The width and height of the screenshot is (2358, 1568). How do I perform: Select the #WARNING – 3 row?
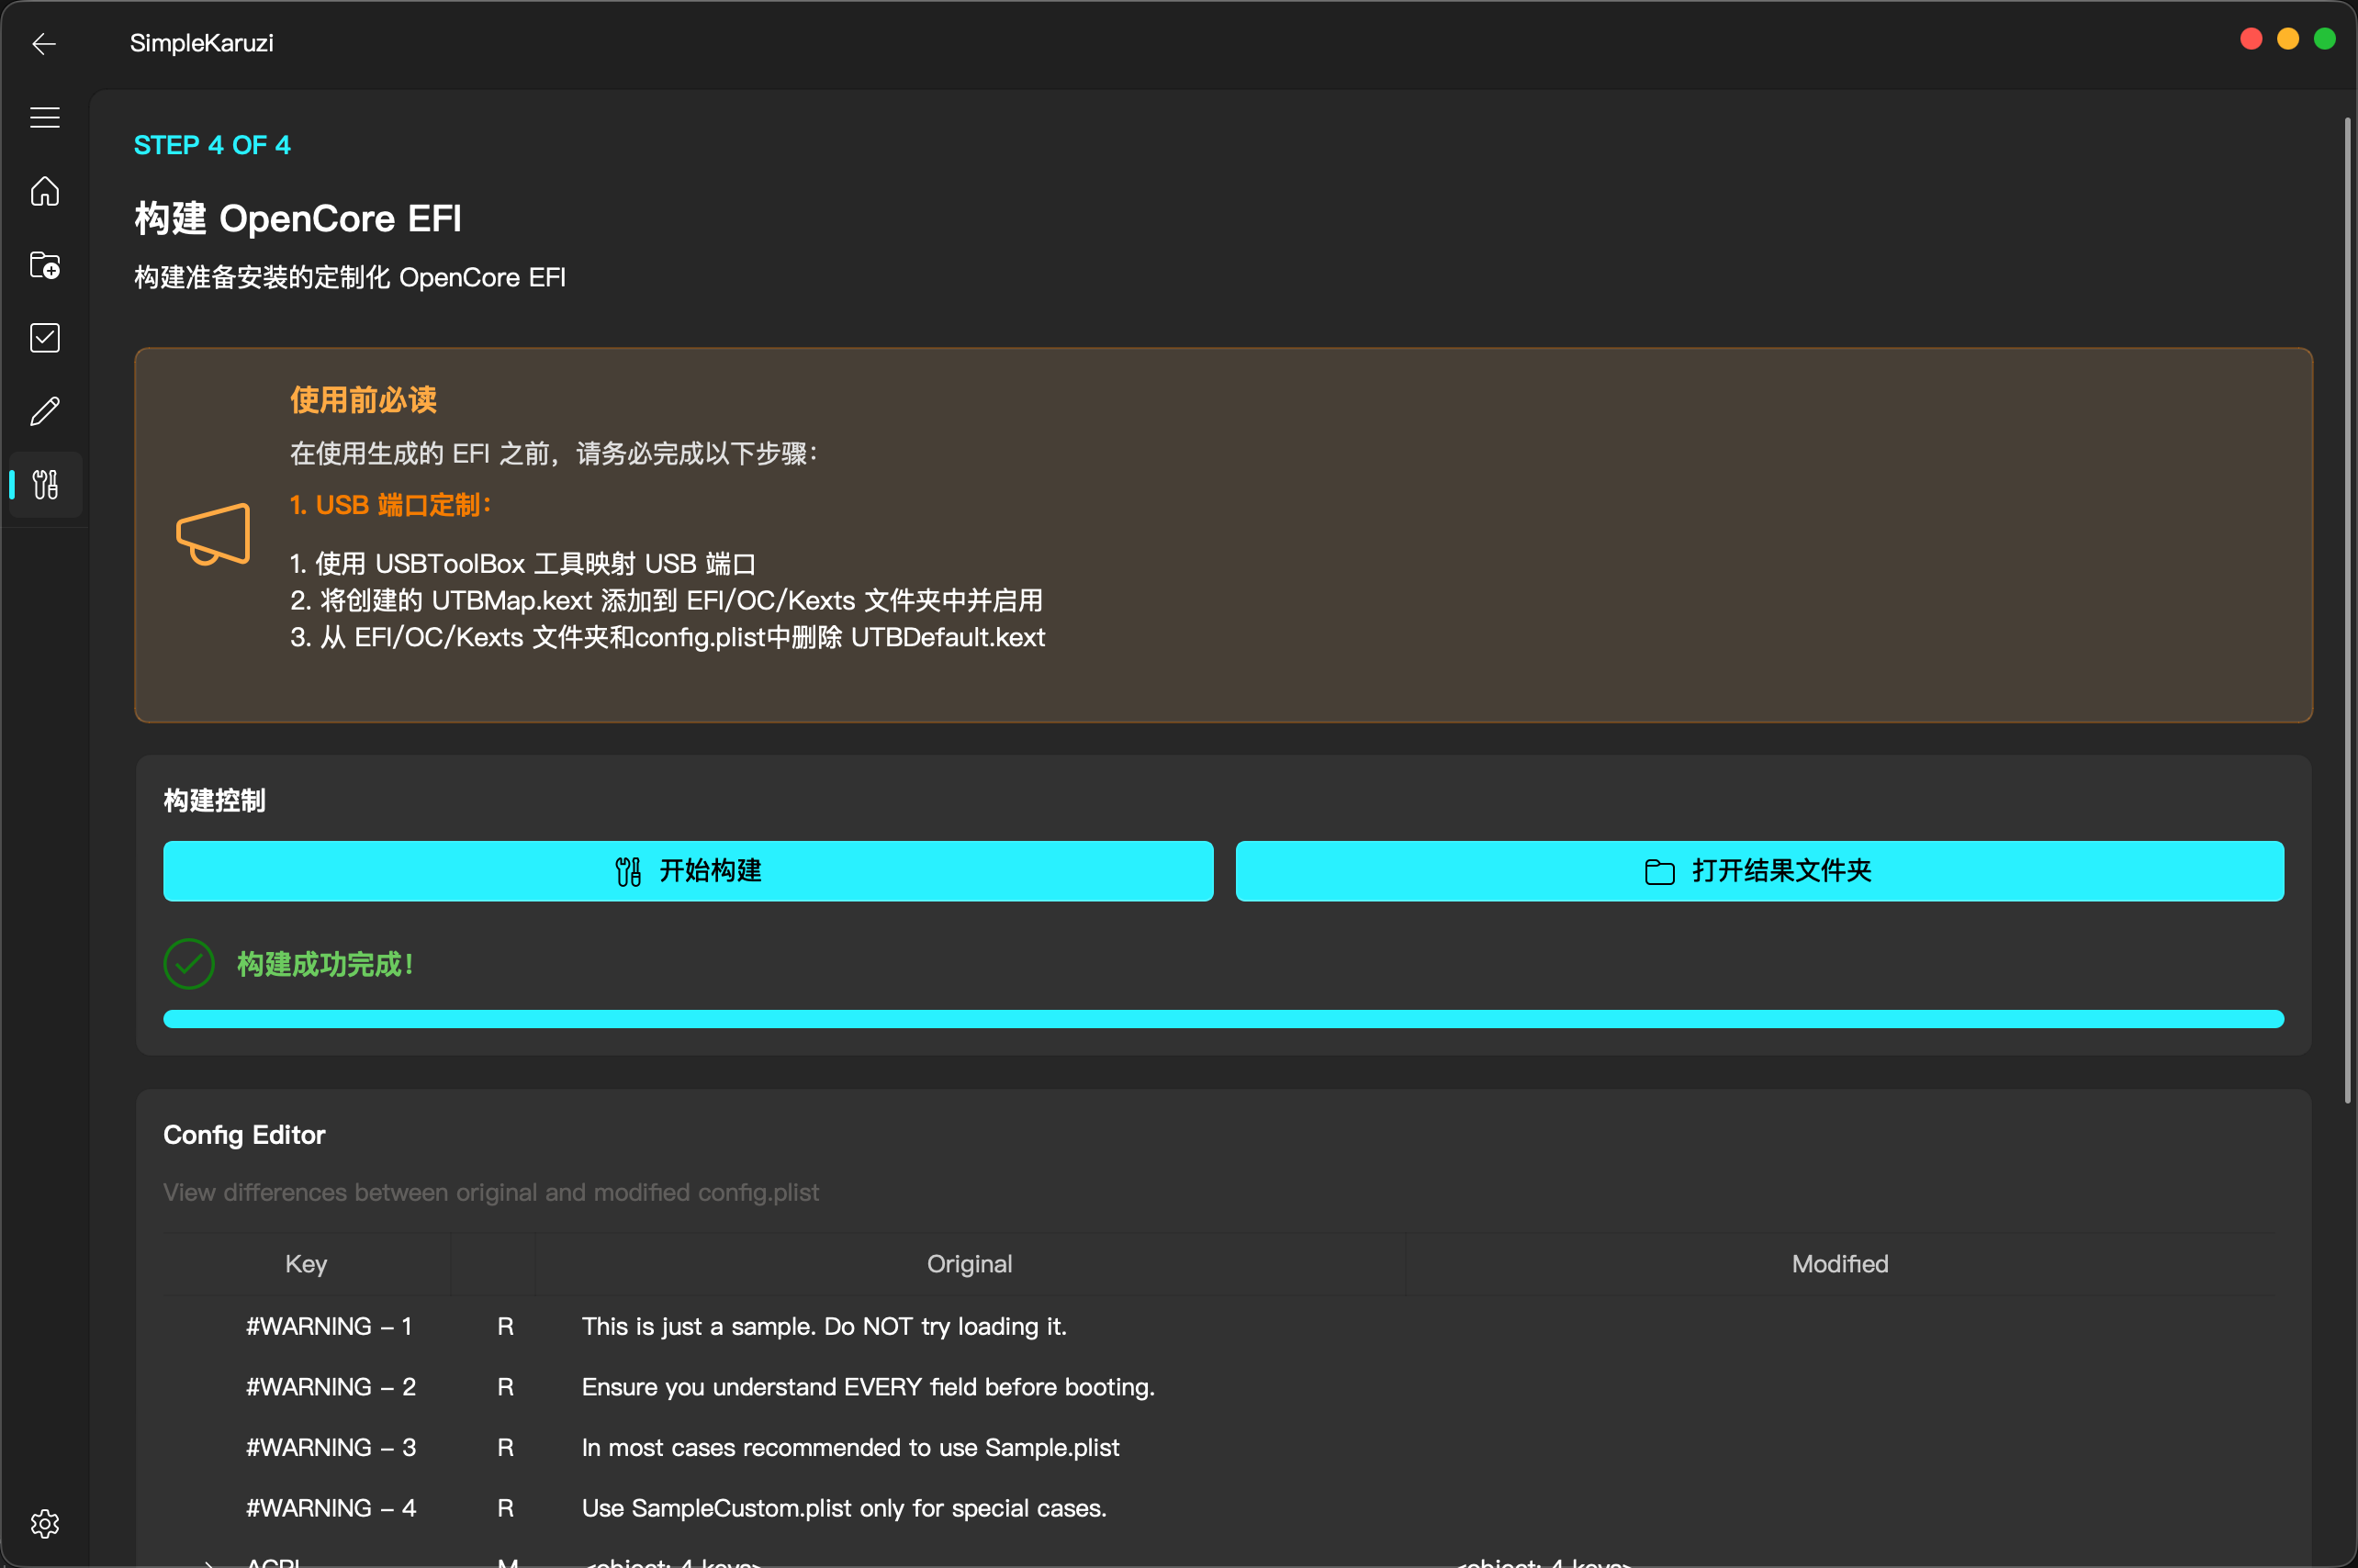click(330, 1447)
